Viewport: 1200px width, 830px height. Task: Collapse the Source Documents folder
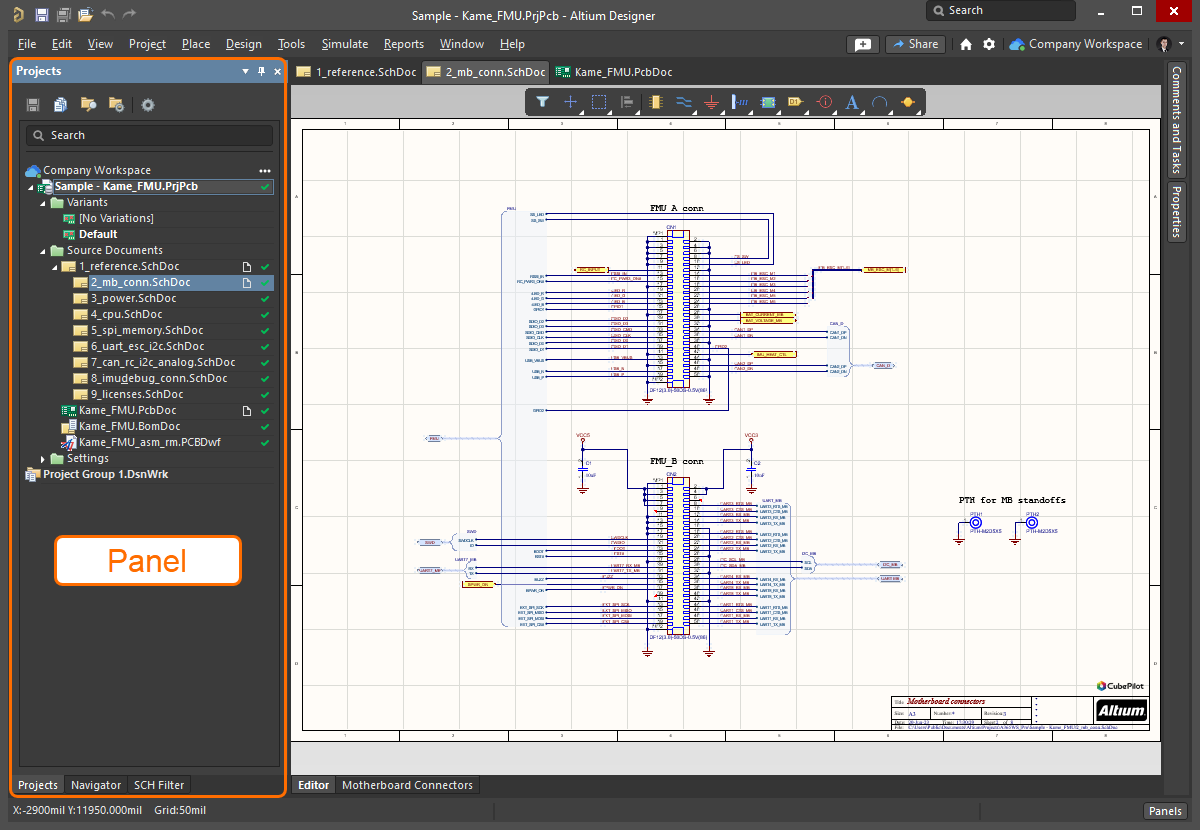pyautogui.click(x=43, y=251)
